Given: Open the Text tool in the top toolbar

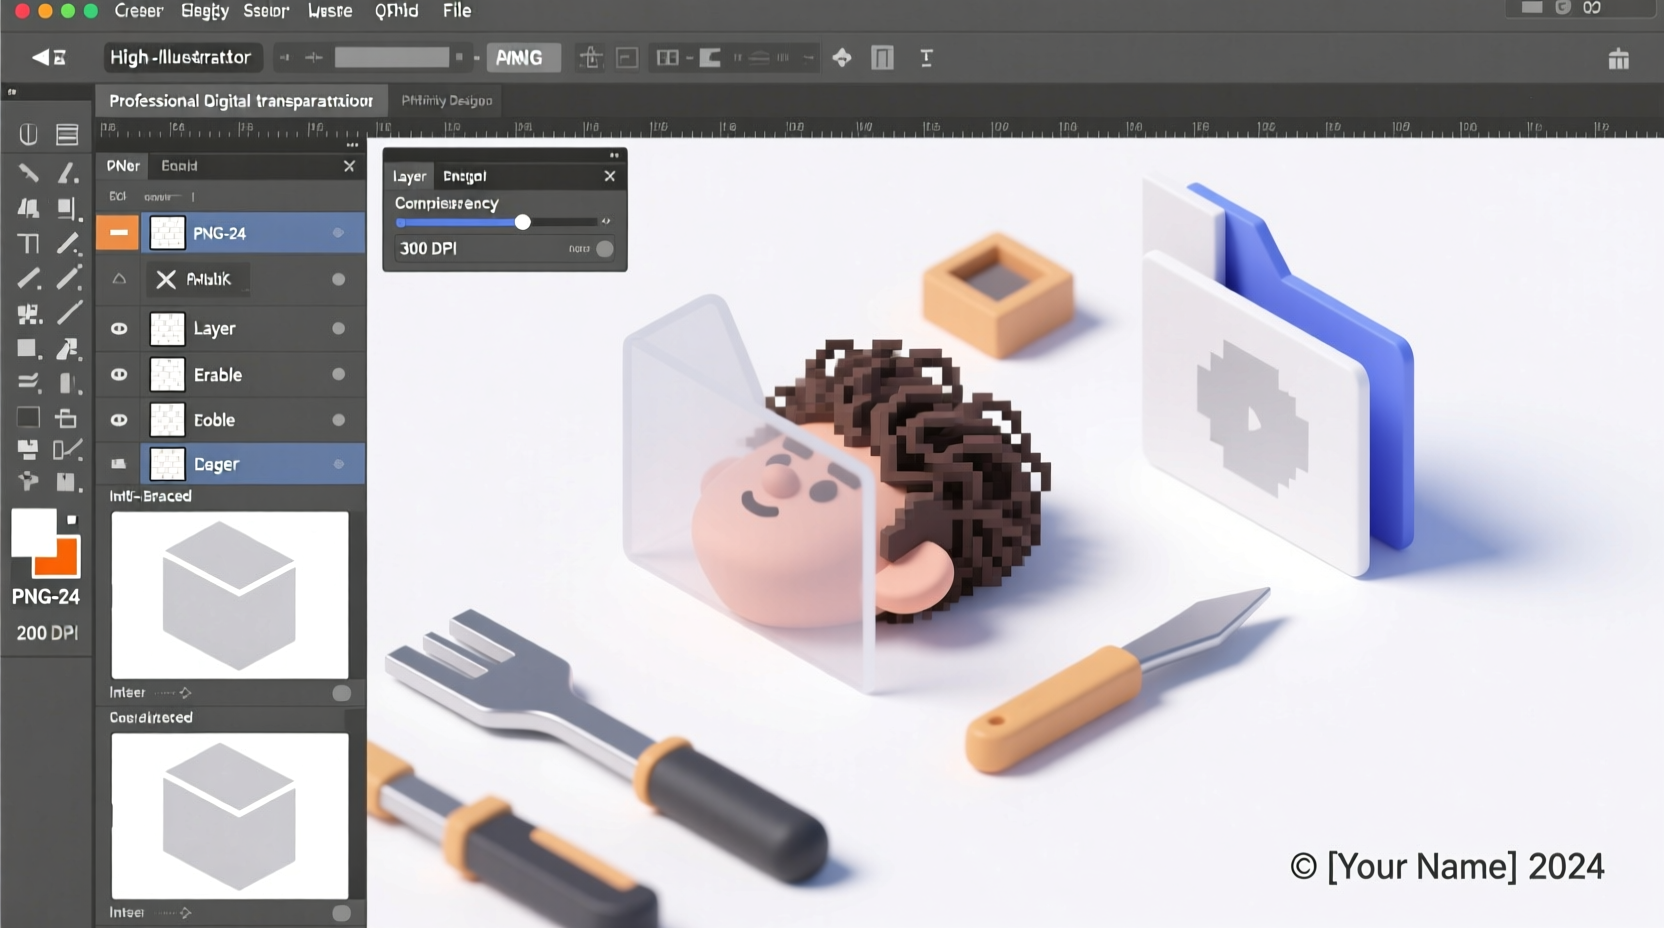Looking at the screenshot, I should [926, 57].
